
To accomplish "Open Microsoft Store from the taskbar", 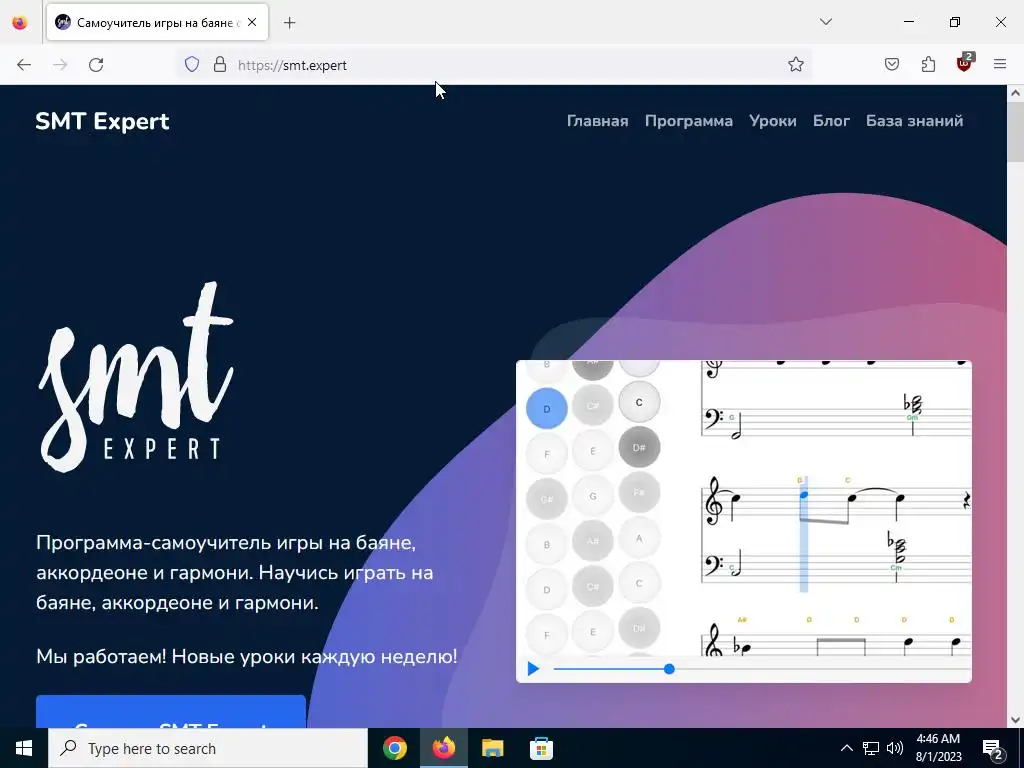I will [541, 748].
